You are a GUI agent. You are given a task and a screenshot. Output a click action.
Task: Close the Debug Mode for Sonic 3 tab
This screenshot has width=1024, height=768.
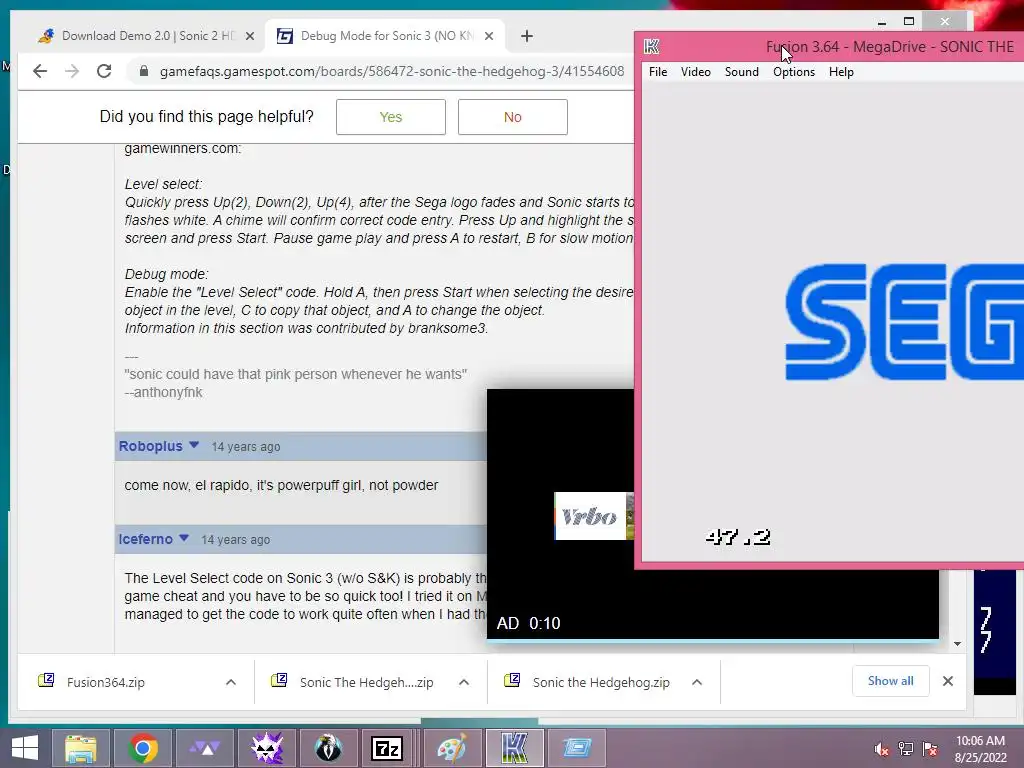[488, 37]
